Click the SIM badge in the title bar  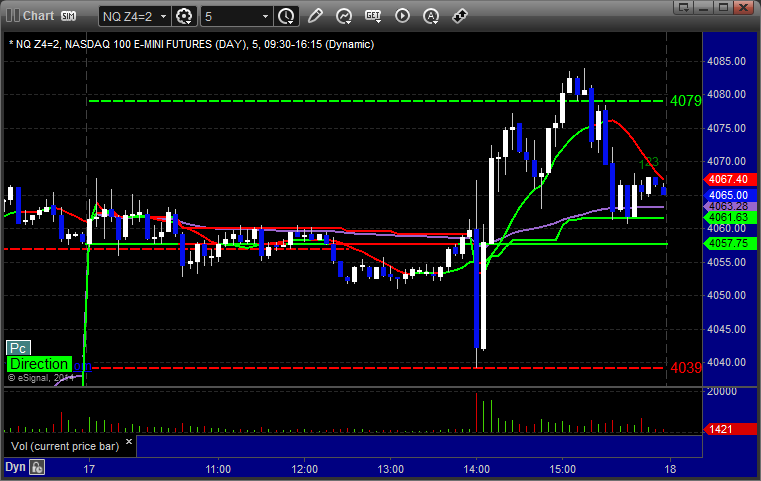(x=68, y=16)
